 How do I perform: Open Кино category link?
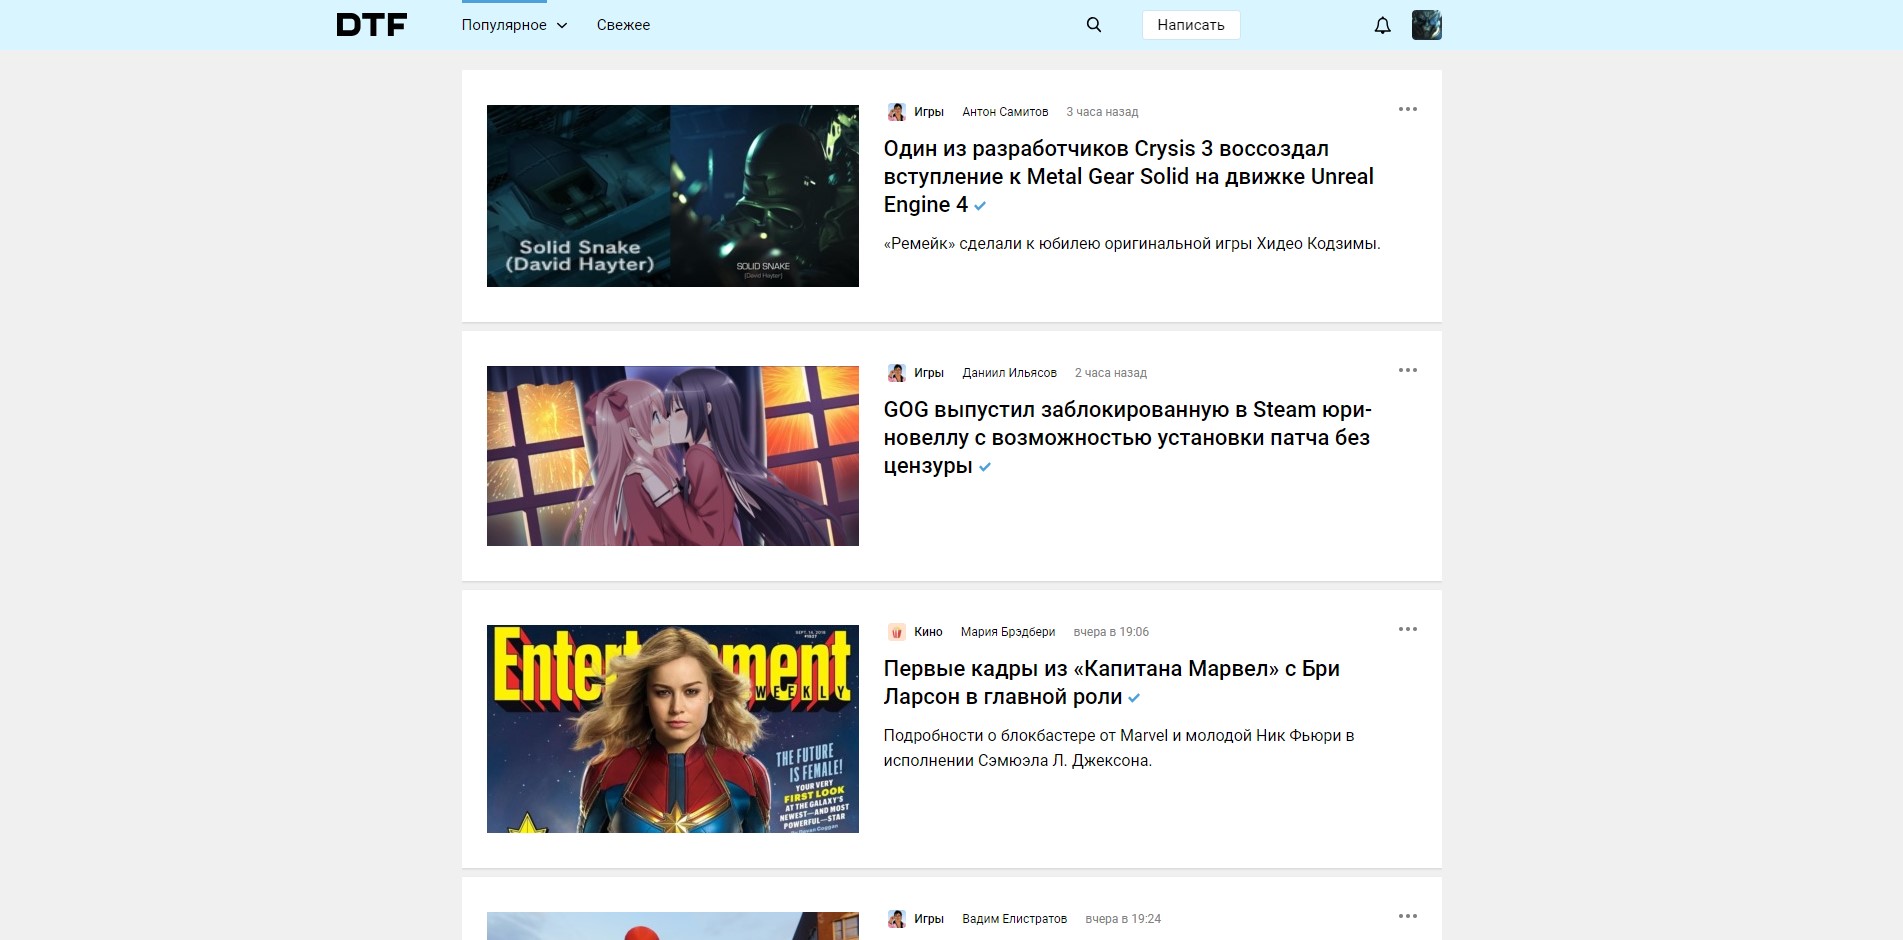pyautogui.click(x=928, y=632)
